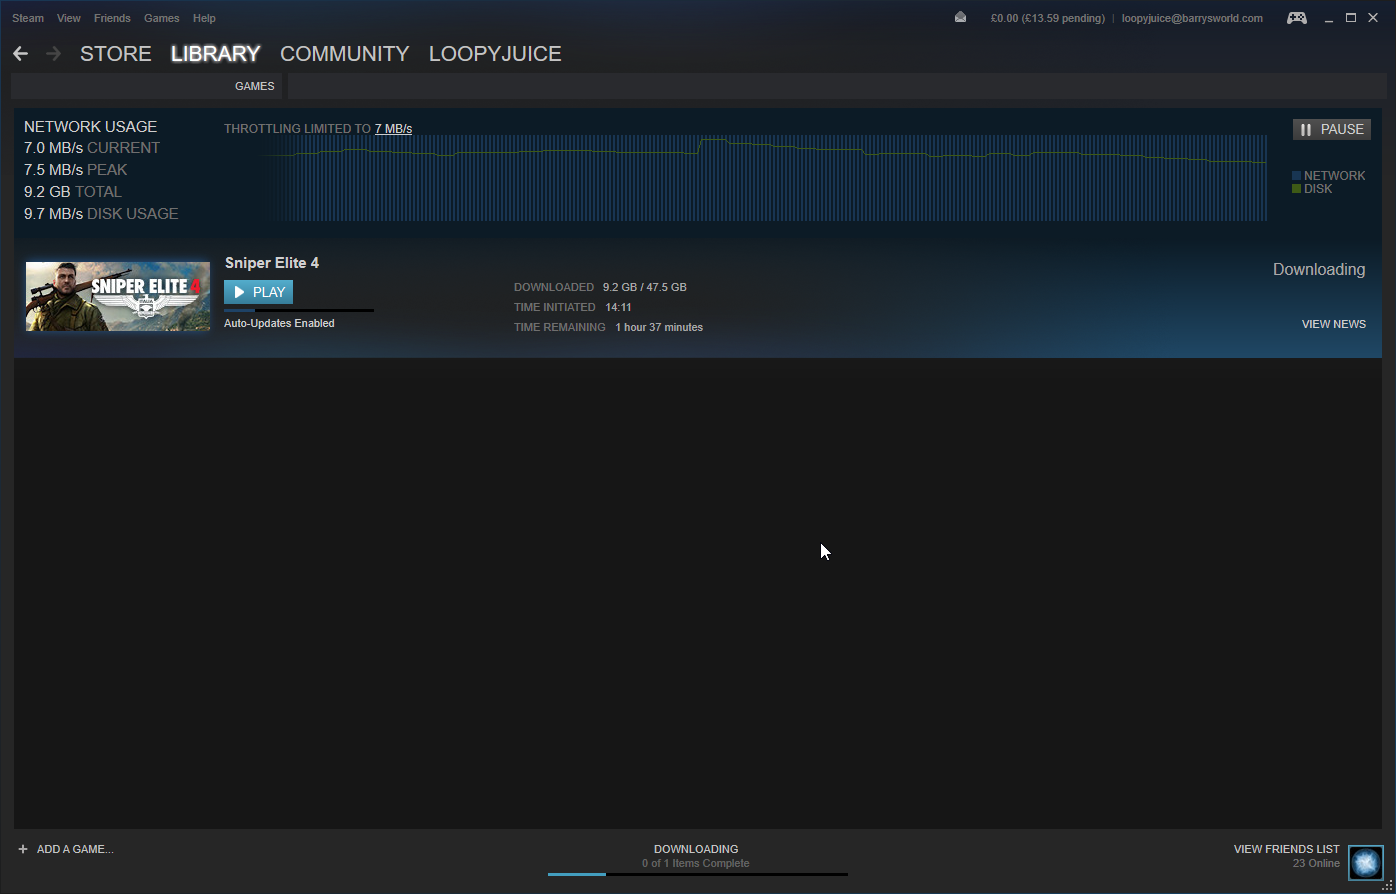
Task: Click the 9.2 GB TOTAL value
Action: tap(73, 192)
